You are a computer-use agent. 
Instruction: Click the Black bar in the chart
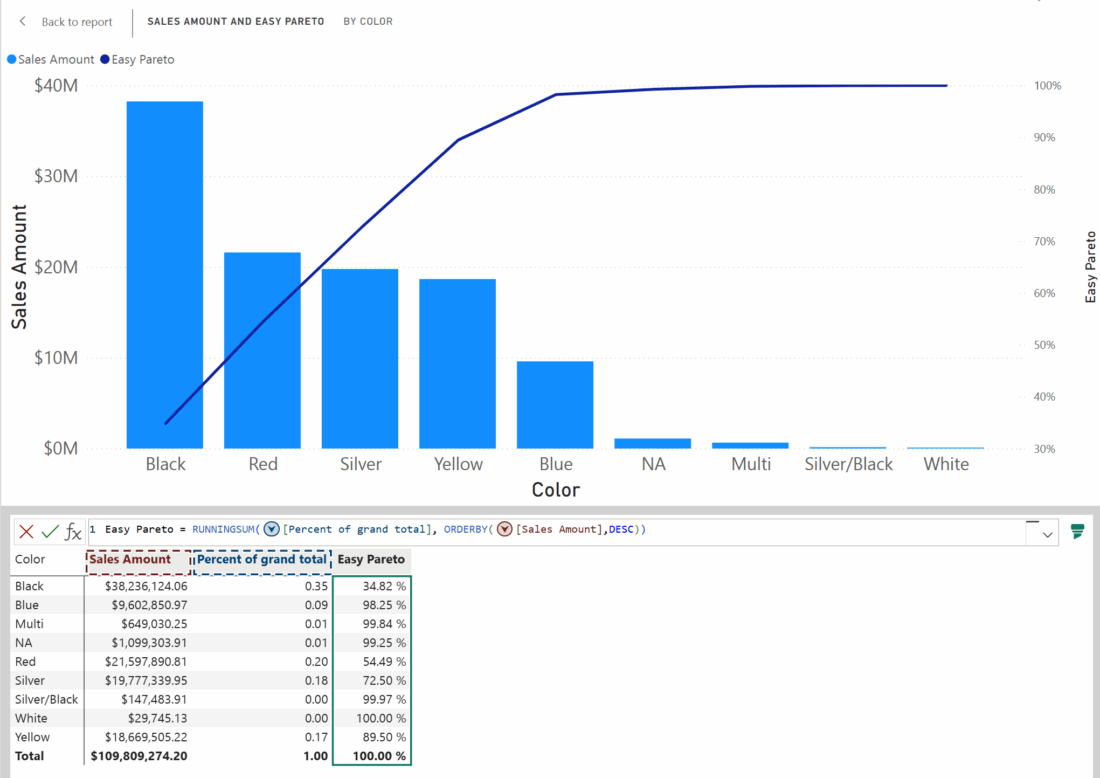pos(165,274)
